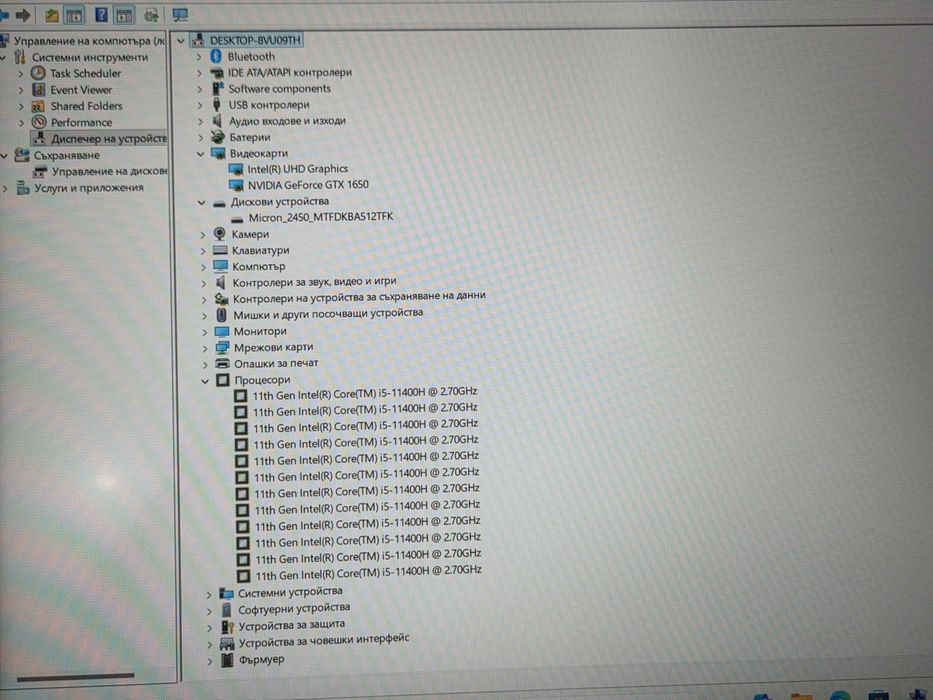Select Софтуерни устройства category
The height and width of the screenshot is (700, 933).
point(294,608)
